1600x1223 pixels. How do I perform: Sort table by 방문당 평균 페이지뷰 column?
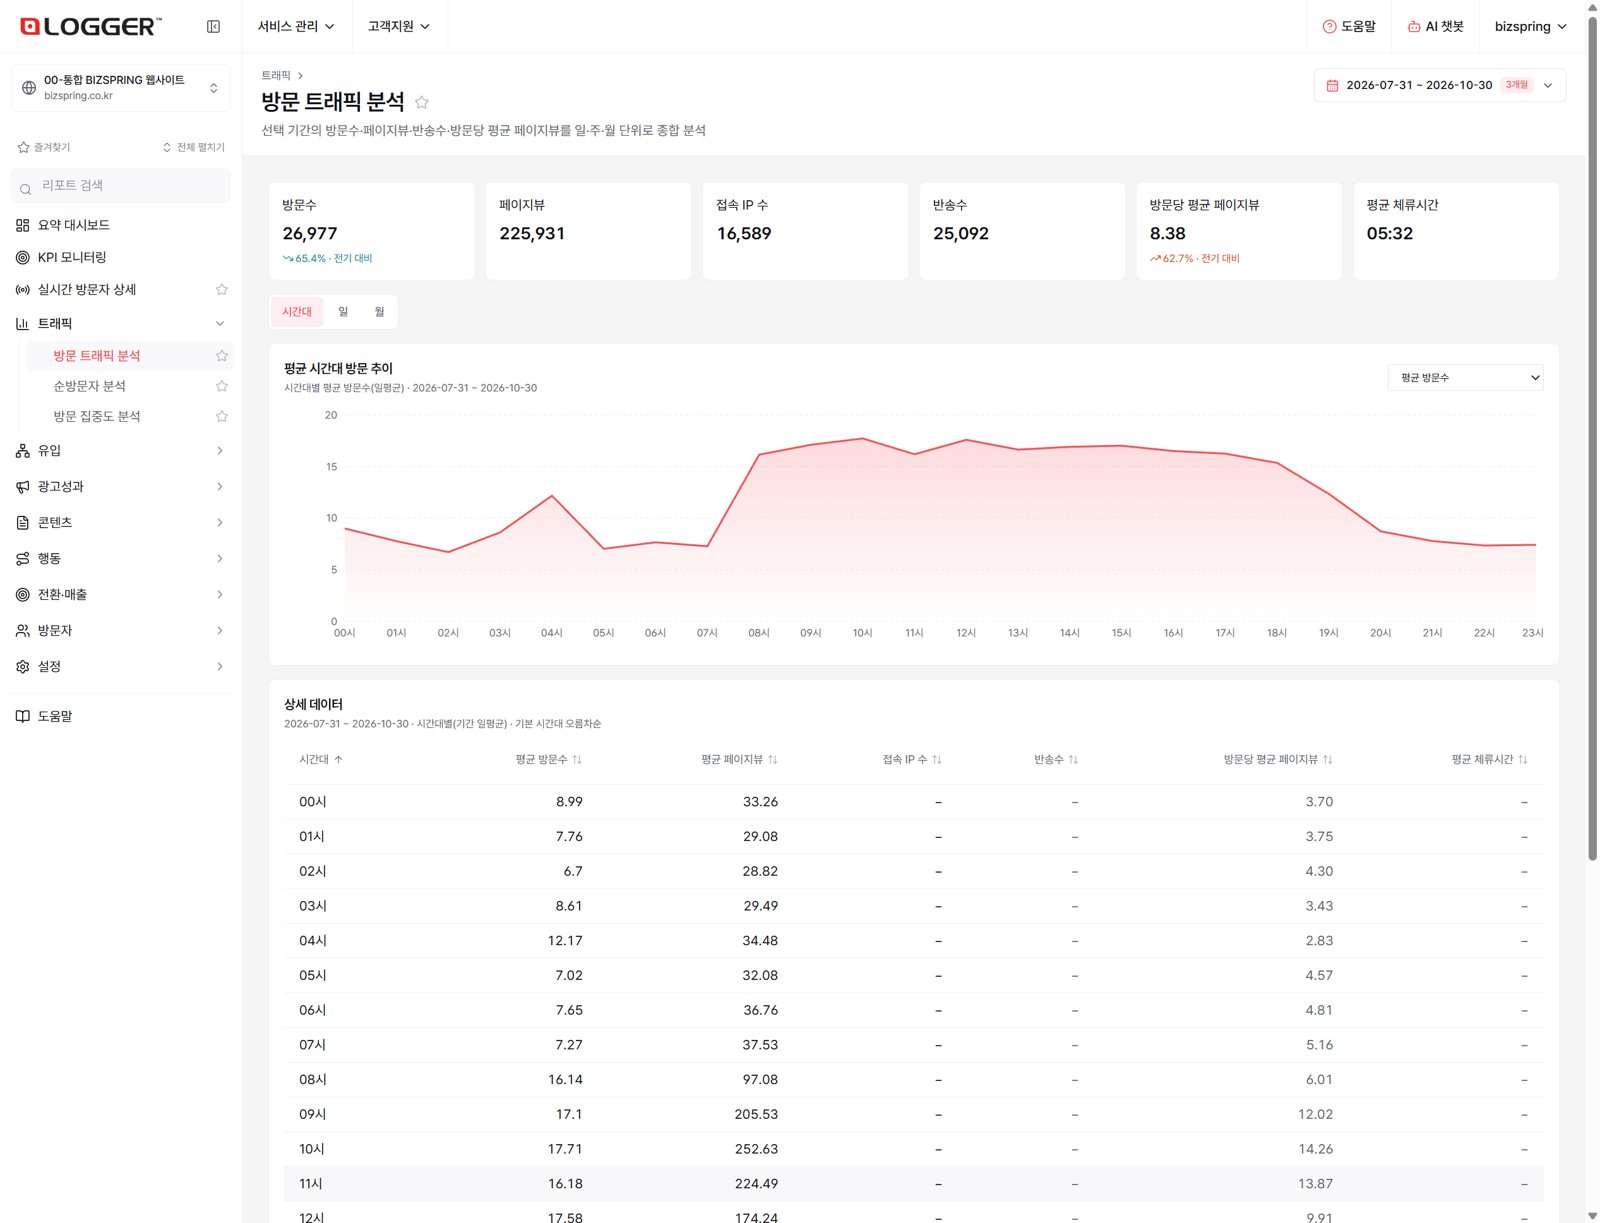pos(1278,760)
